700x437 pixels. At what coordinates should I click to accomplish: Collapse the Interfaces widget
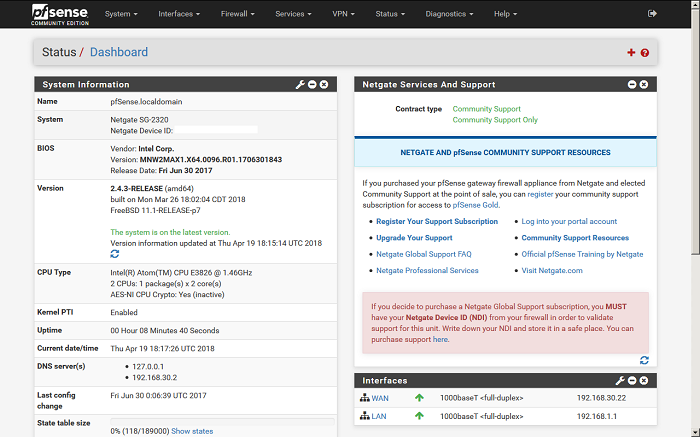631,381
